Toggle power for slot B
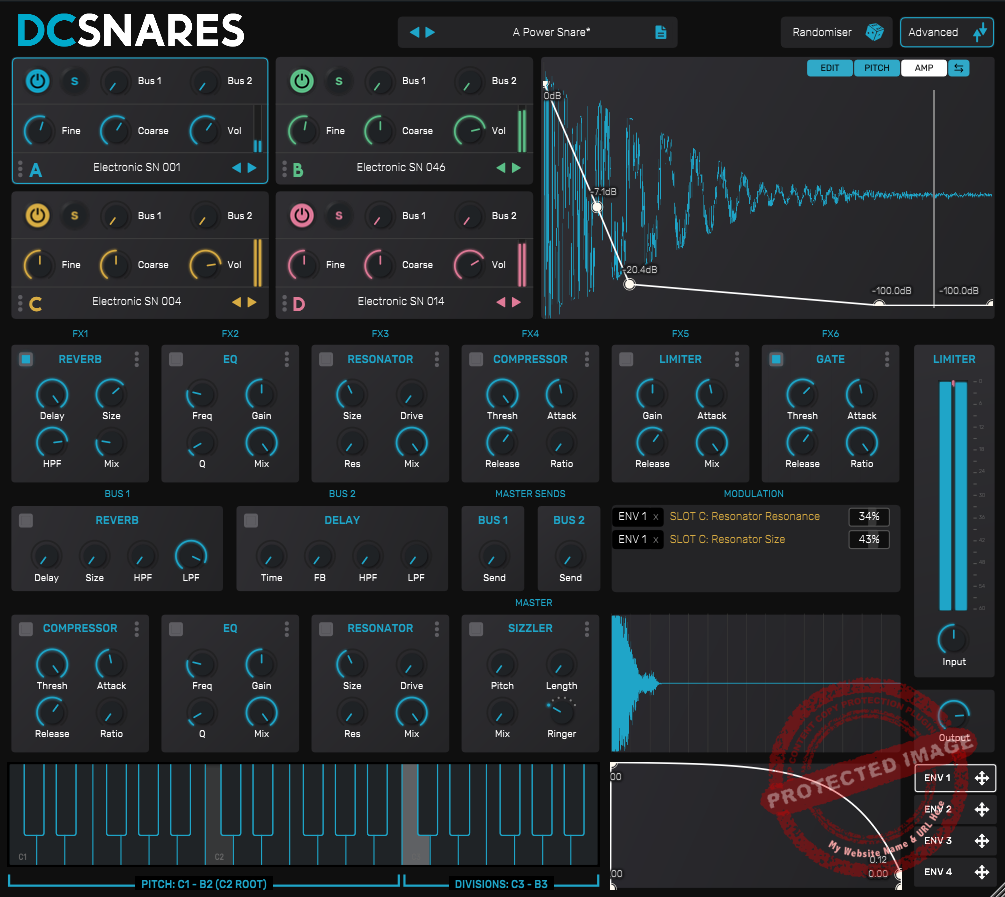 click(302, 81)
